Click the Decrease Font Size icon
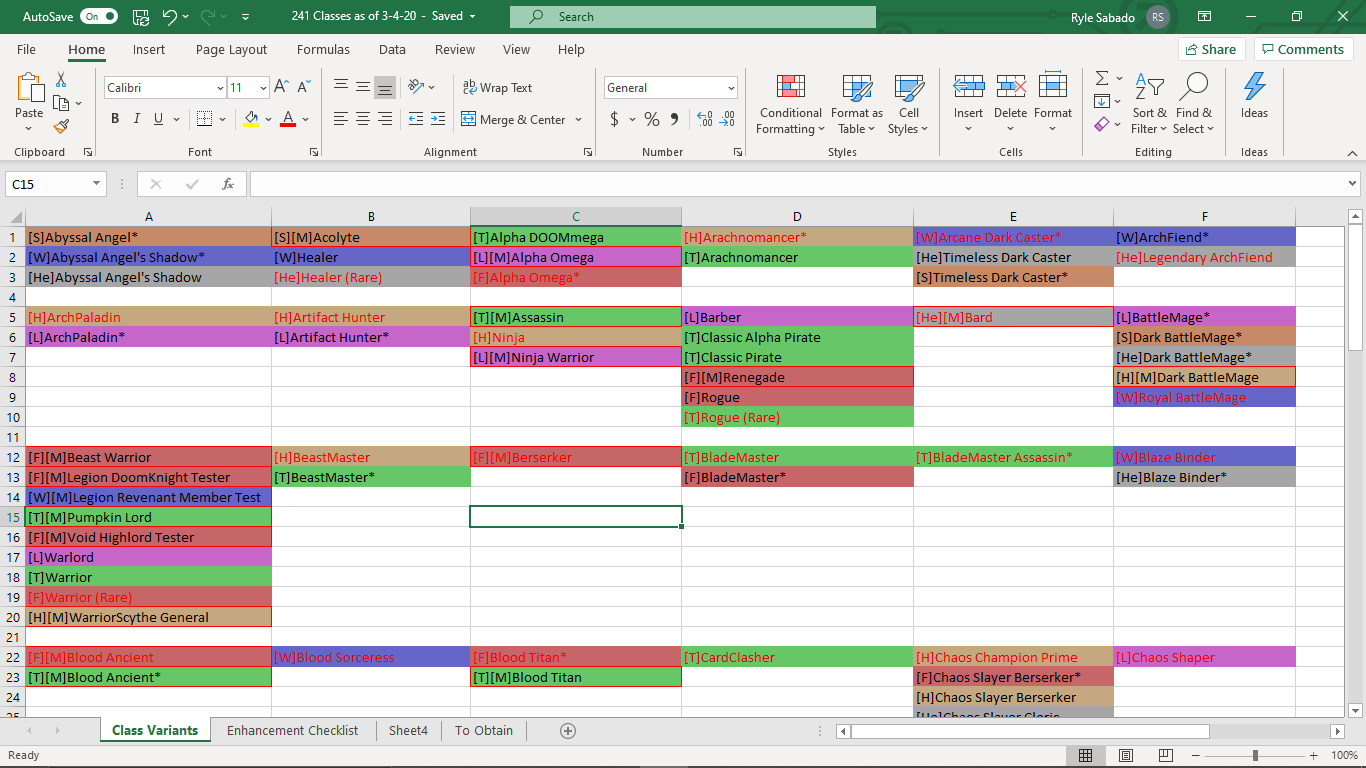 tap(303, 88)
